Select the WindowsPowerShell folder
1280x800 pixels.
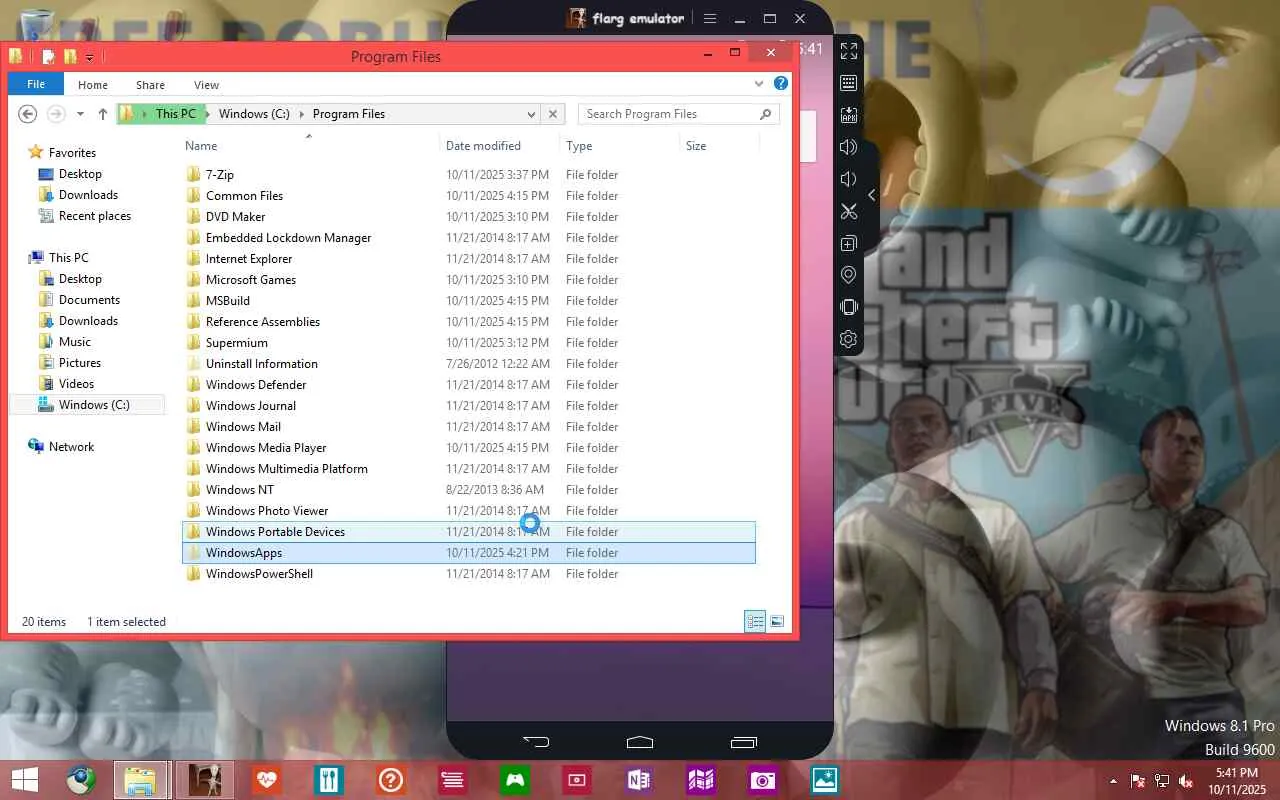click(x=469, y=574)
